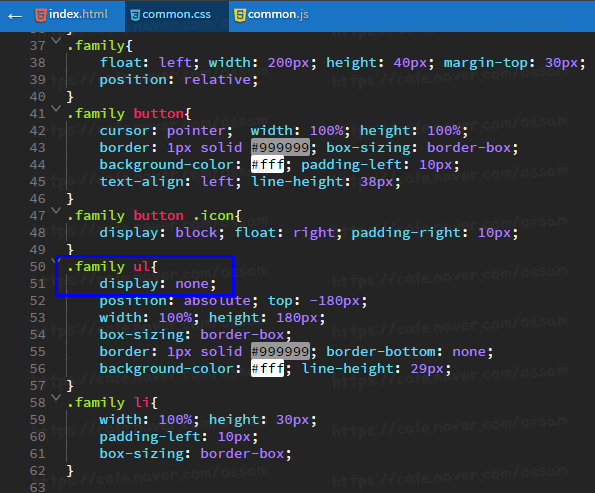Click 'border-box' value on line 61
595x493 pixels.
(x=242, y=454)
